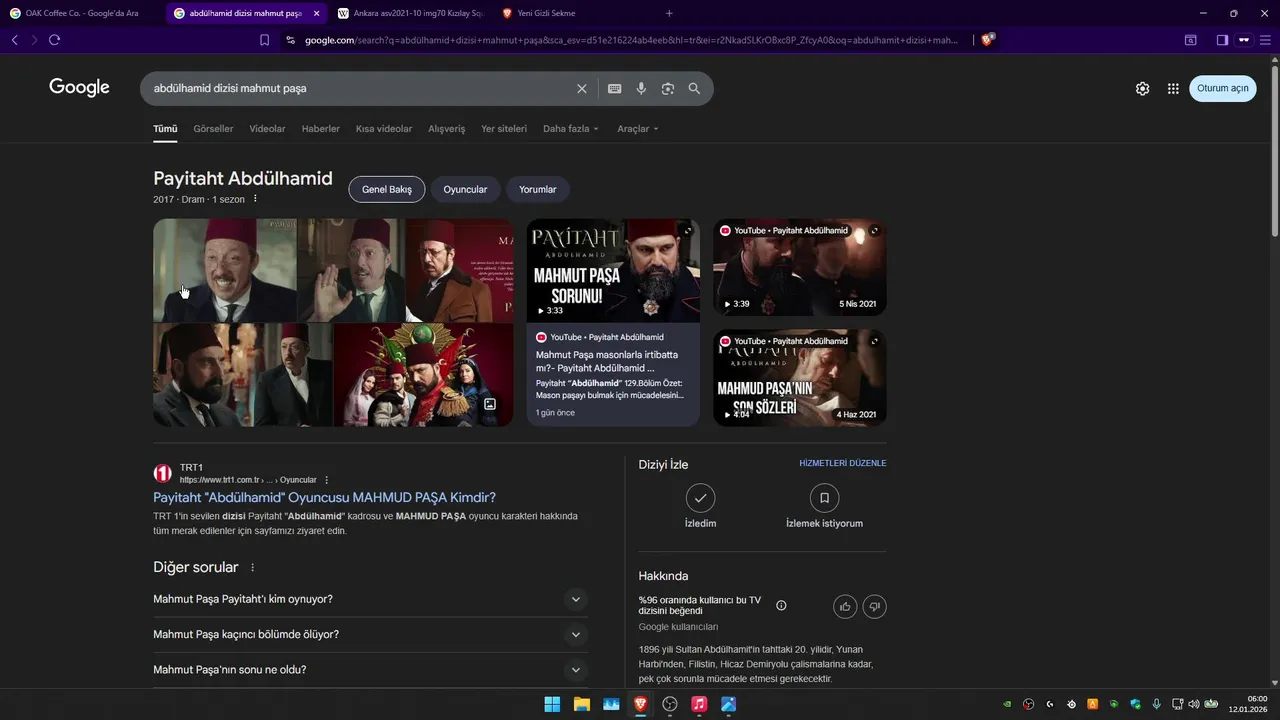
Task: Open File Explorer from the taskbar
Action: [581, 704]
